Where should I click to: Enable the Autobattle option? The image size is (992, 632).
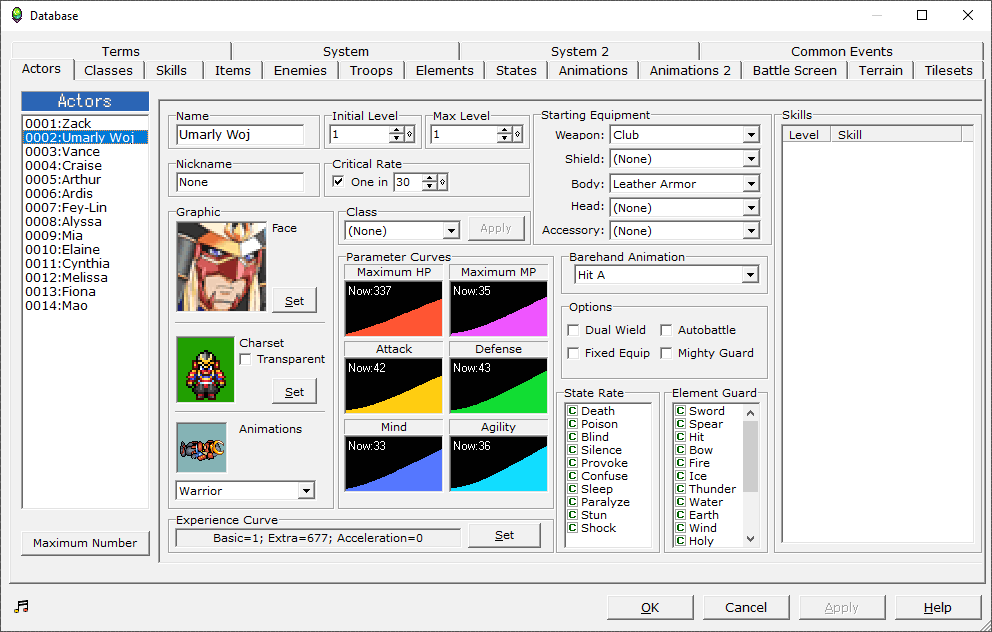tap(666, 330)
